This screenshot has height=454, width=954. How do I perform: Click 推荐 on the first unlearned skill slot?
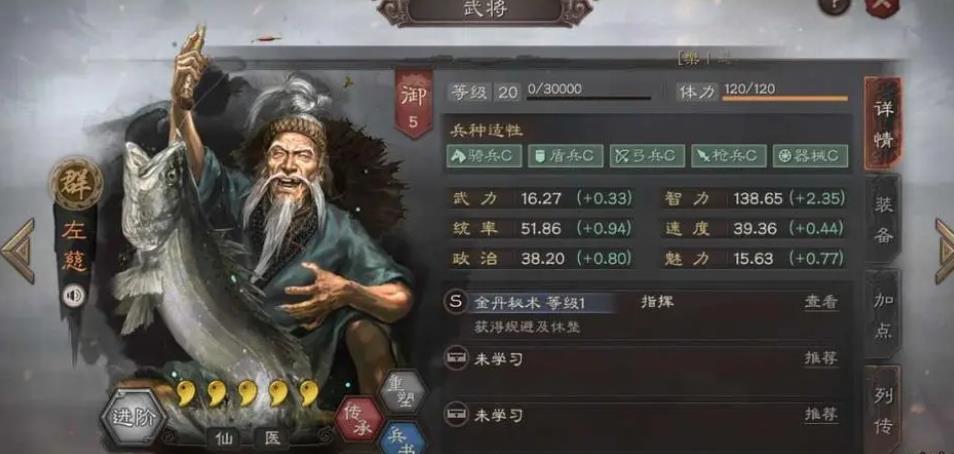click(x=821, y=358)
